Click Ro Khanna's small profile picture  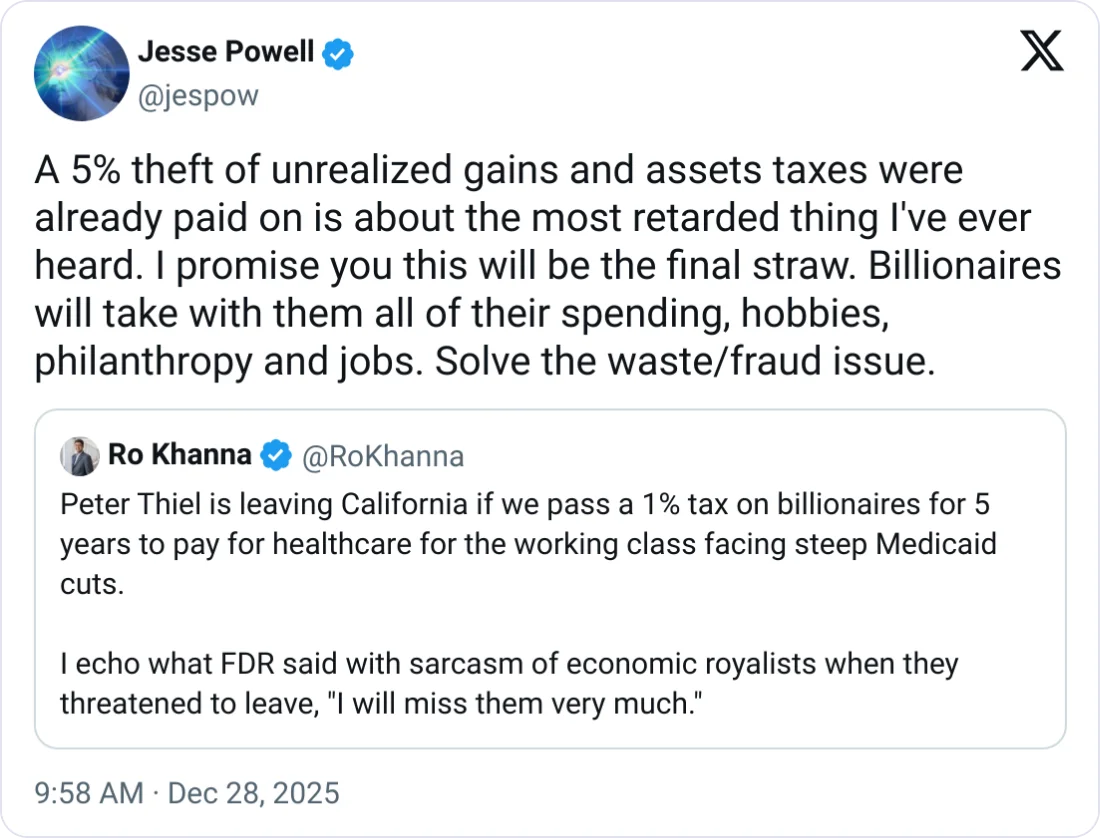coord(79,456)
